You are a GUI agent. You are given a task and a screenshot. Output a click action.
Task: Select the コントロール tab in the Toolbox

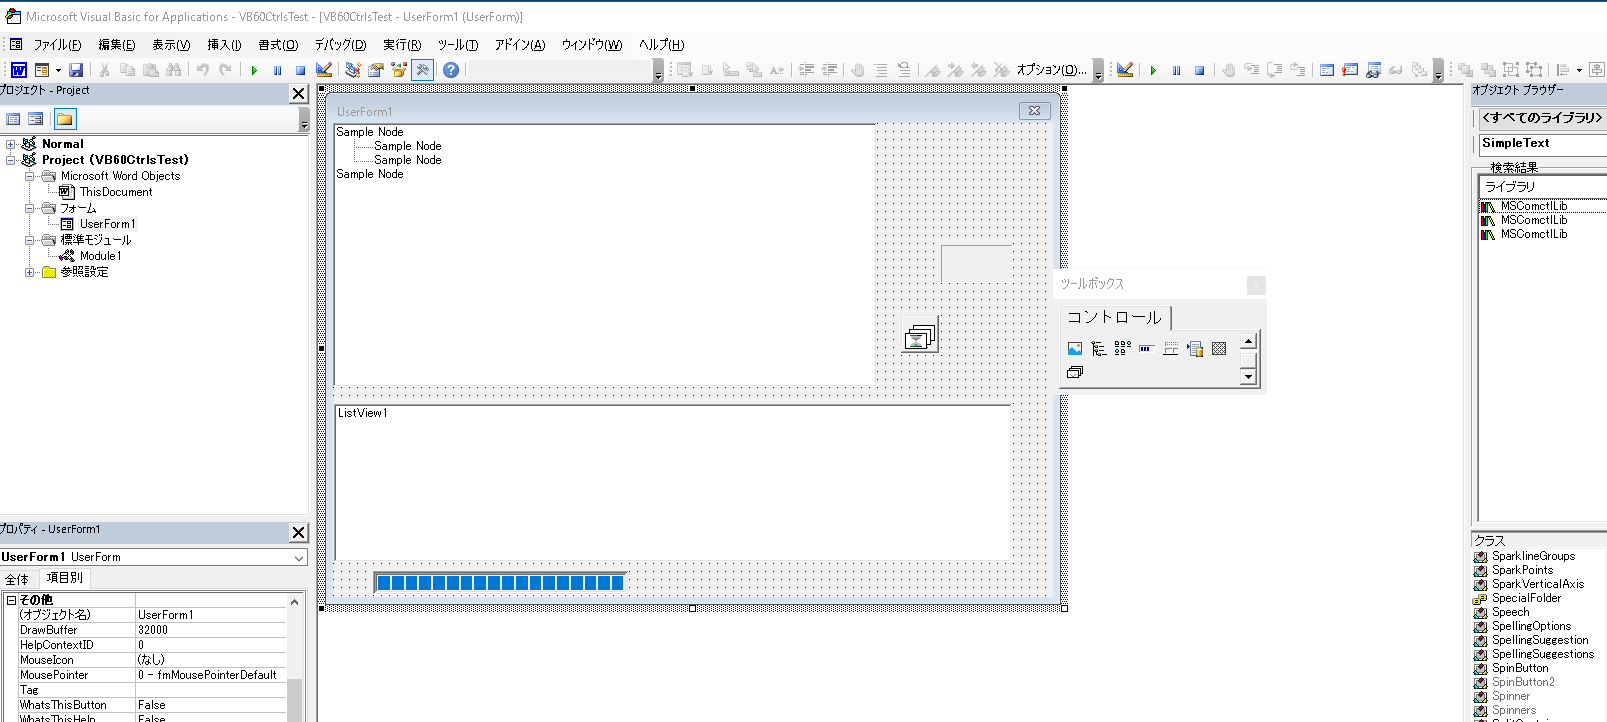(1114, 317)
